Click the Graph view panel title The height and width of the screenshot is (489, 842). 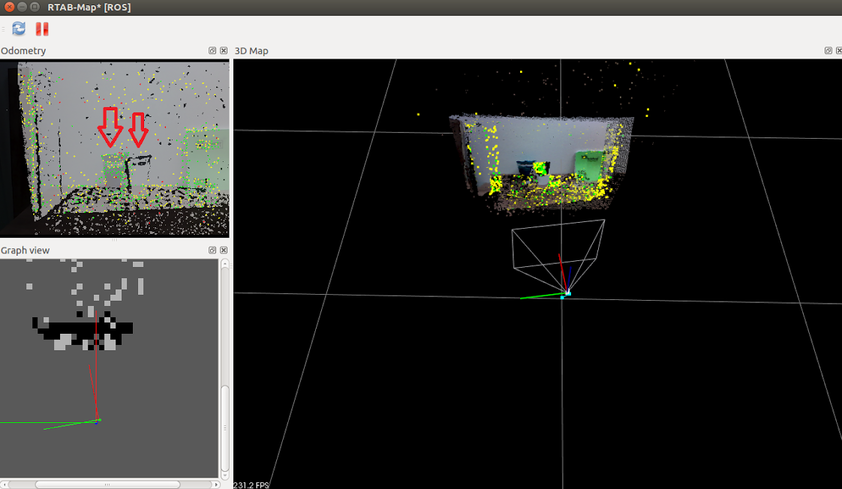(25, 250)
